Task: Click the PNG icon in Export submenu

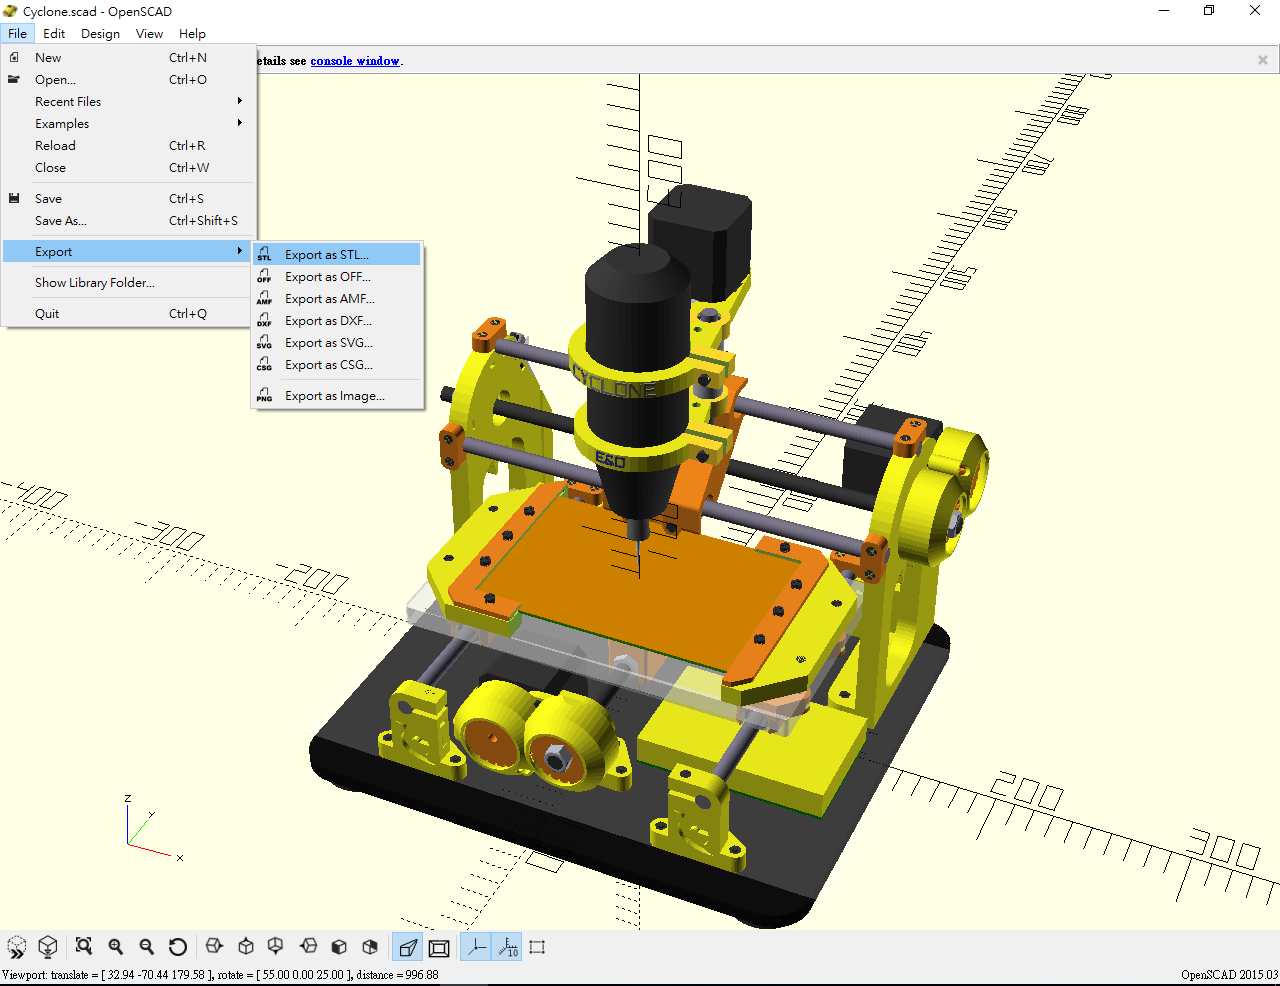Action: [264, 395]
